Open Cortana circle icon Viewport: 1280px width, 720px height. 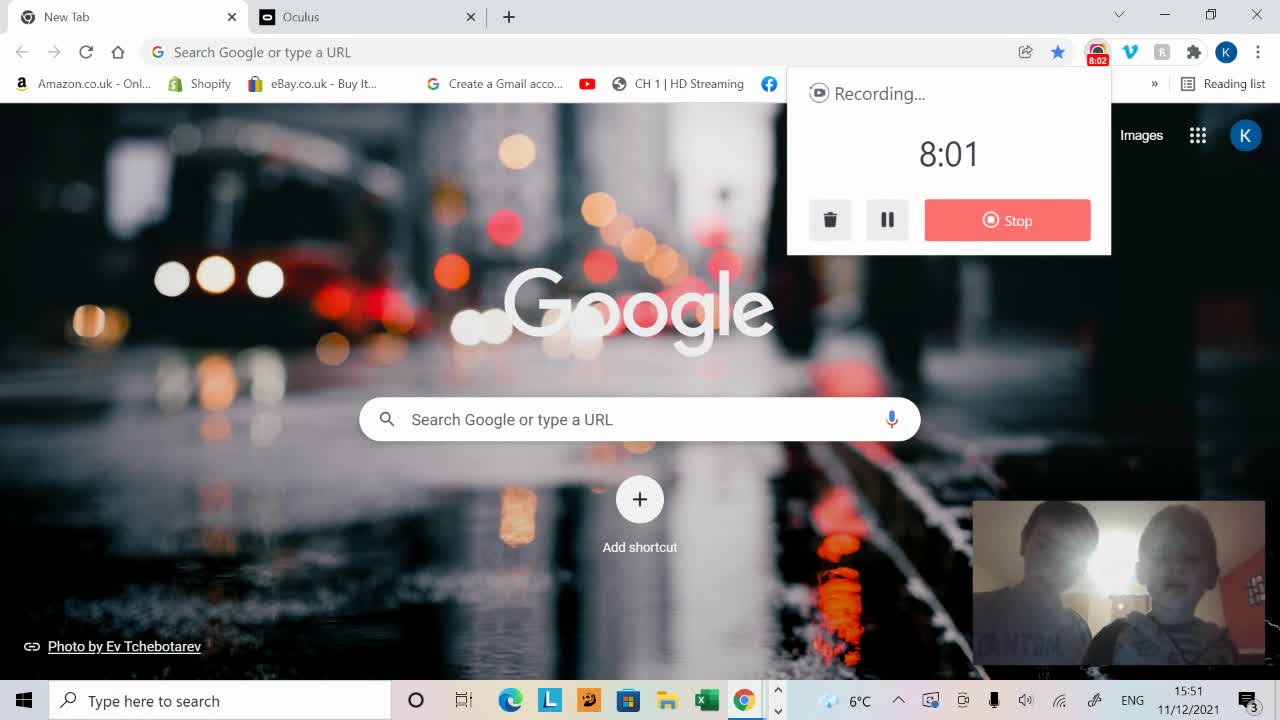click(416, 701)
